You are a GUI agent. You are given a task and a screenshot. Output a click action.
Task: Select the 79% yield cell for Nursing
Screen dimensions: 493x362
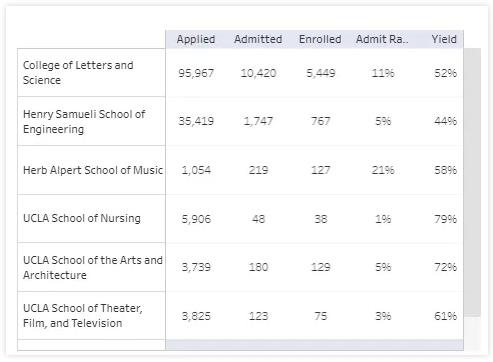click(x=445, y=219)
